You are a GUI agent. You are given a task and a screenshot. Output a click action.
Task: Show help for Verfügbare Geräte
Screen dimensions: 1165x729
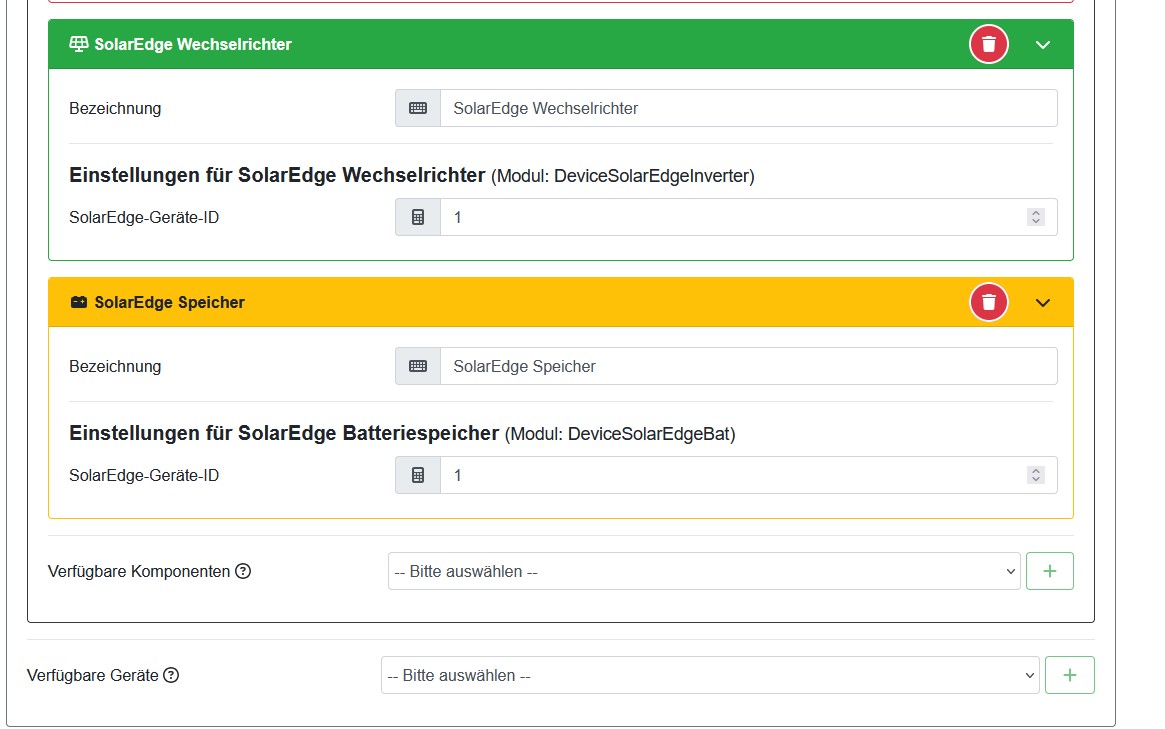[171, 675]
